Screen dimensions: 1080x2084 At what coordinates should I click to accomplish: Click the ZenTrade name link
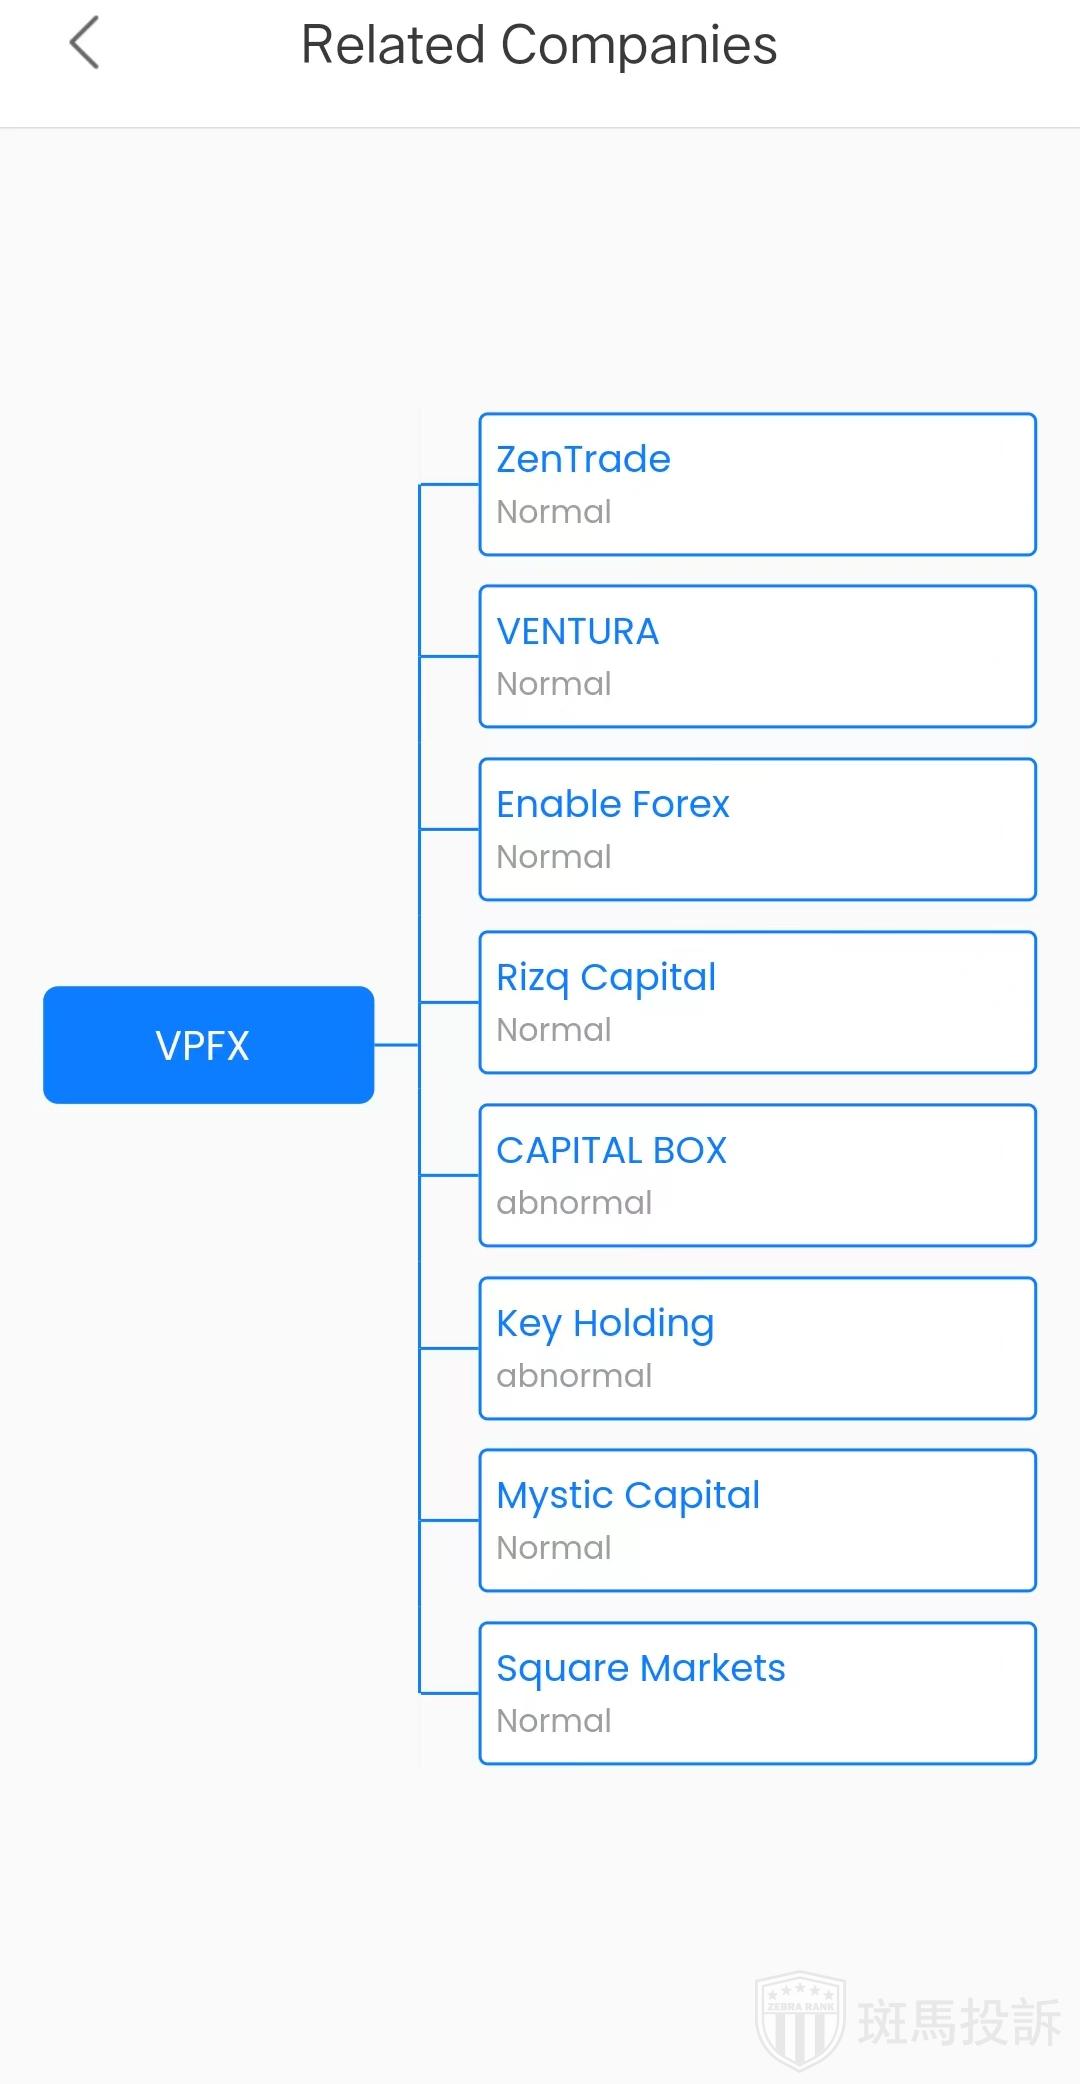583,459
